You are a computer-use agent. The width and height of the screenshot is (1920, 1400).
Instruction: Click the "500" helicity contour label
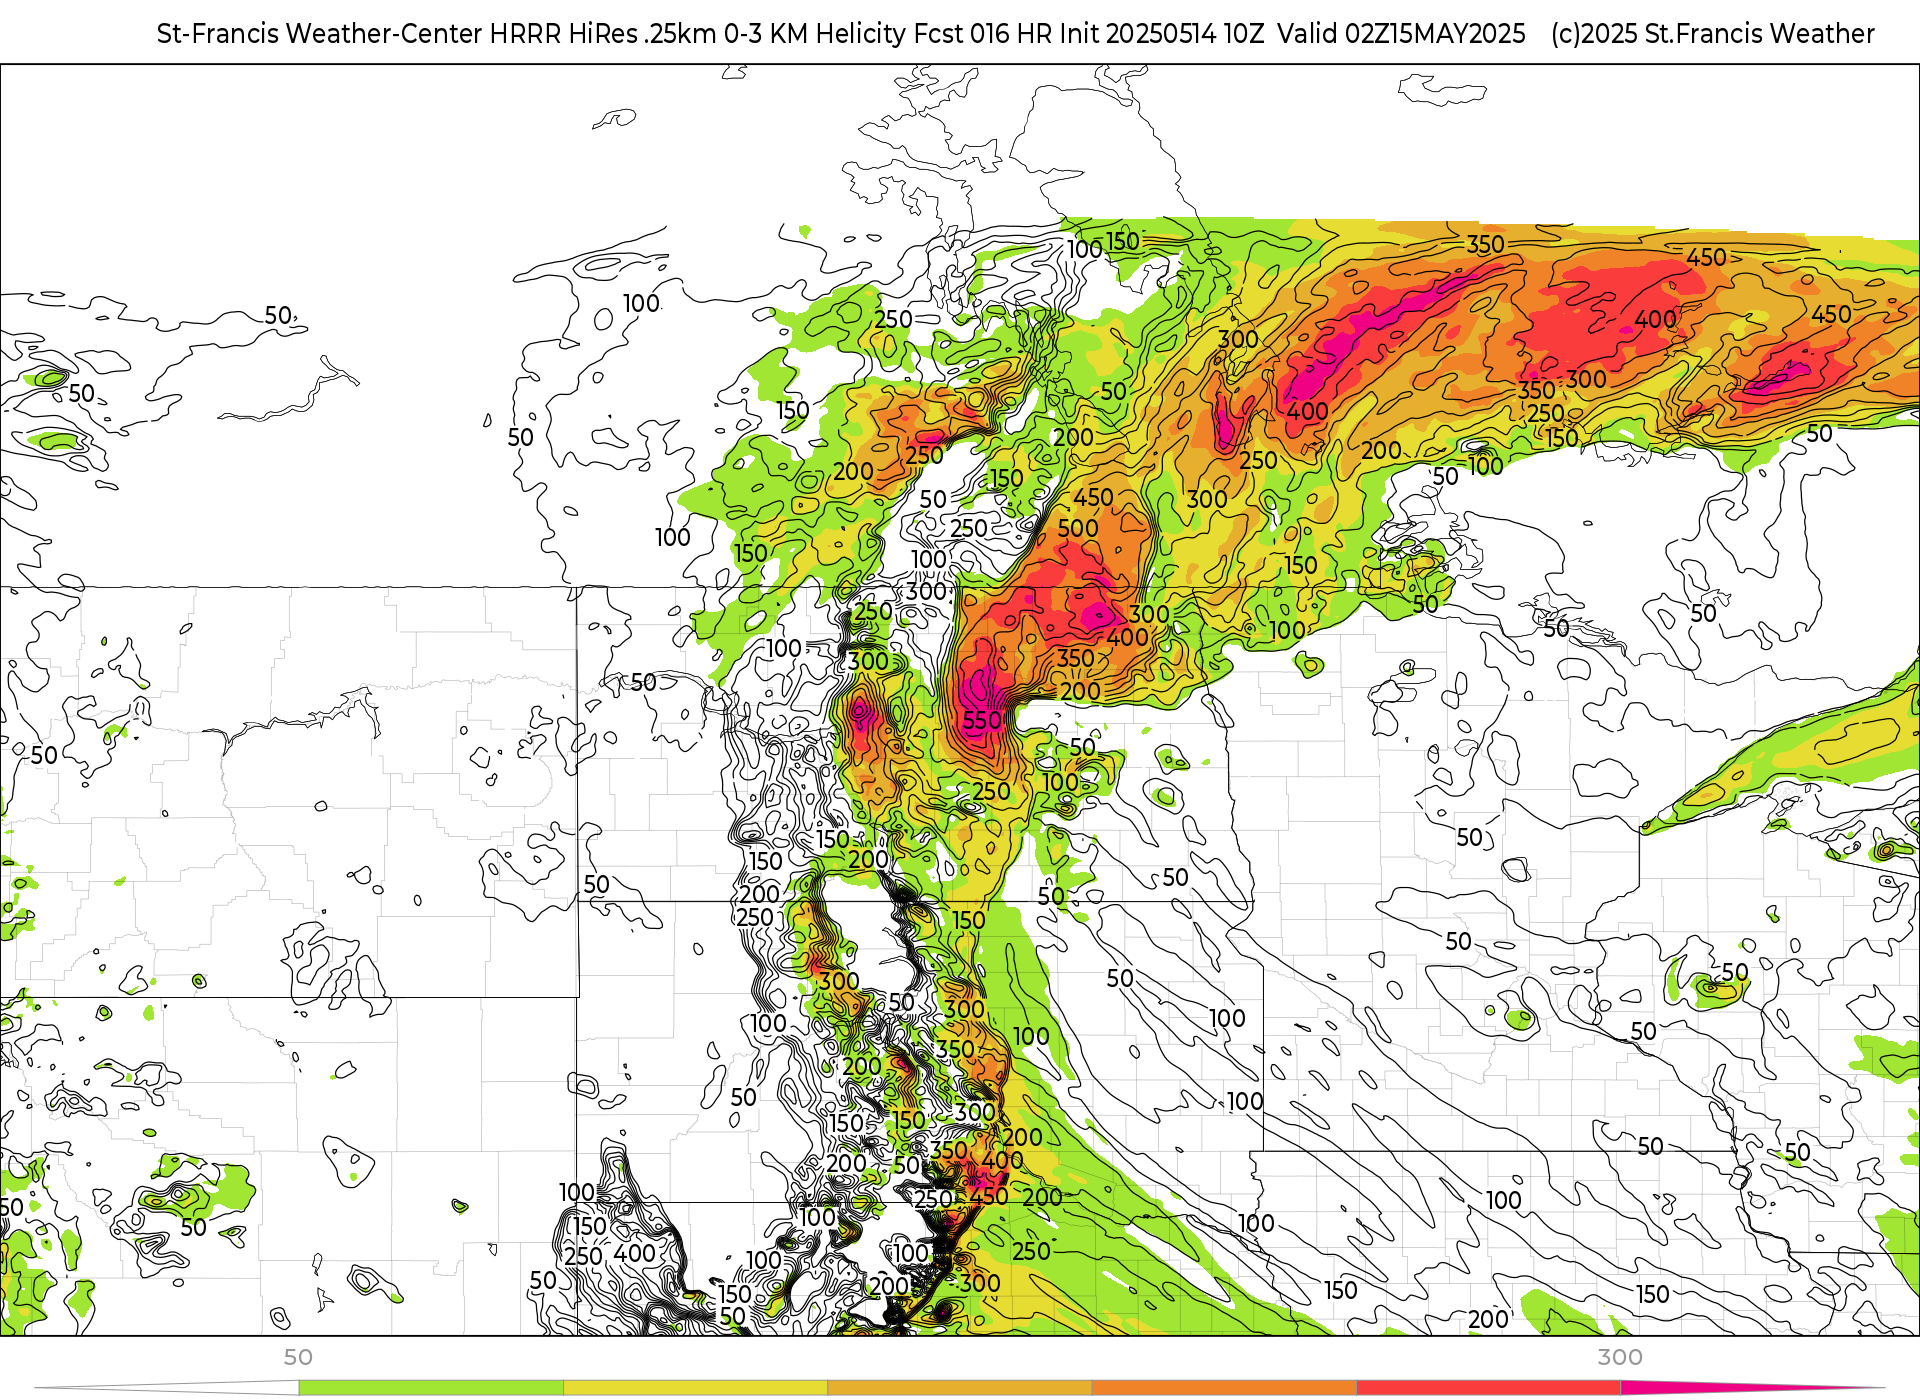[1078, 528]
